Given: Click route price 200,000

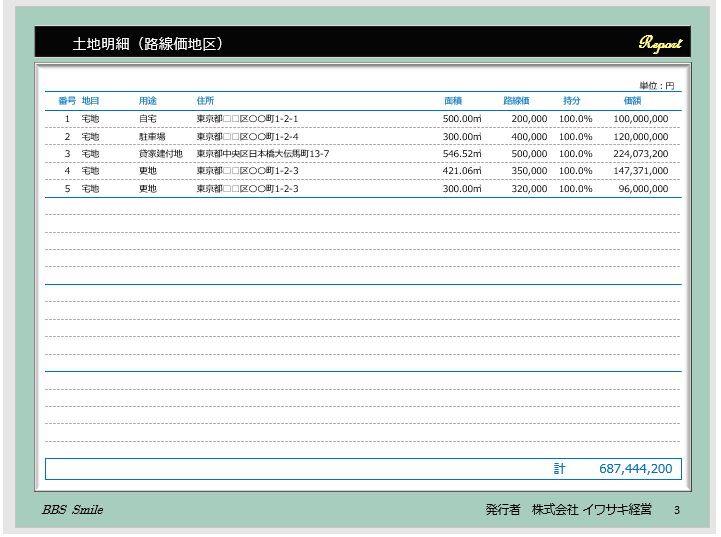Looking at the screenshot, I should 529,119.
